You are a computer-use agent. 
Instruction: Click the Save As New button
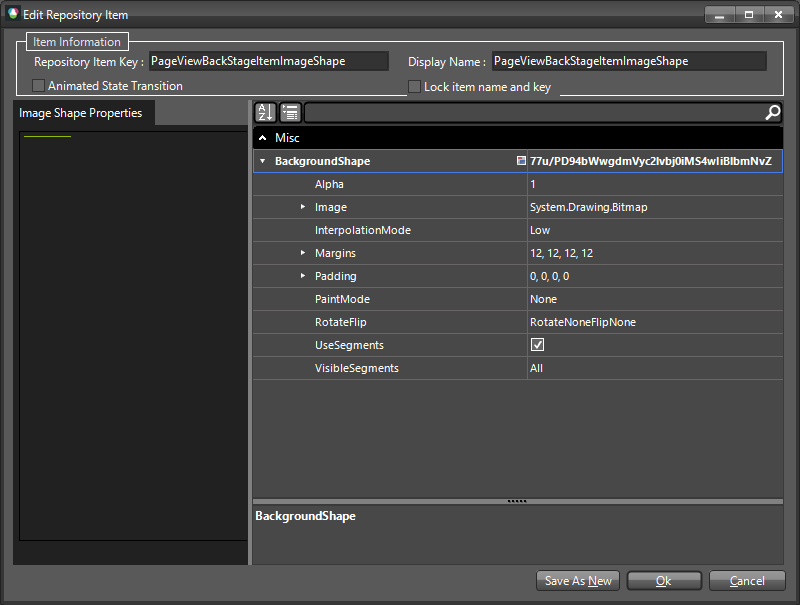click(578, 581)
